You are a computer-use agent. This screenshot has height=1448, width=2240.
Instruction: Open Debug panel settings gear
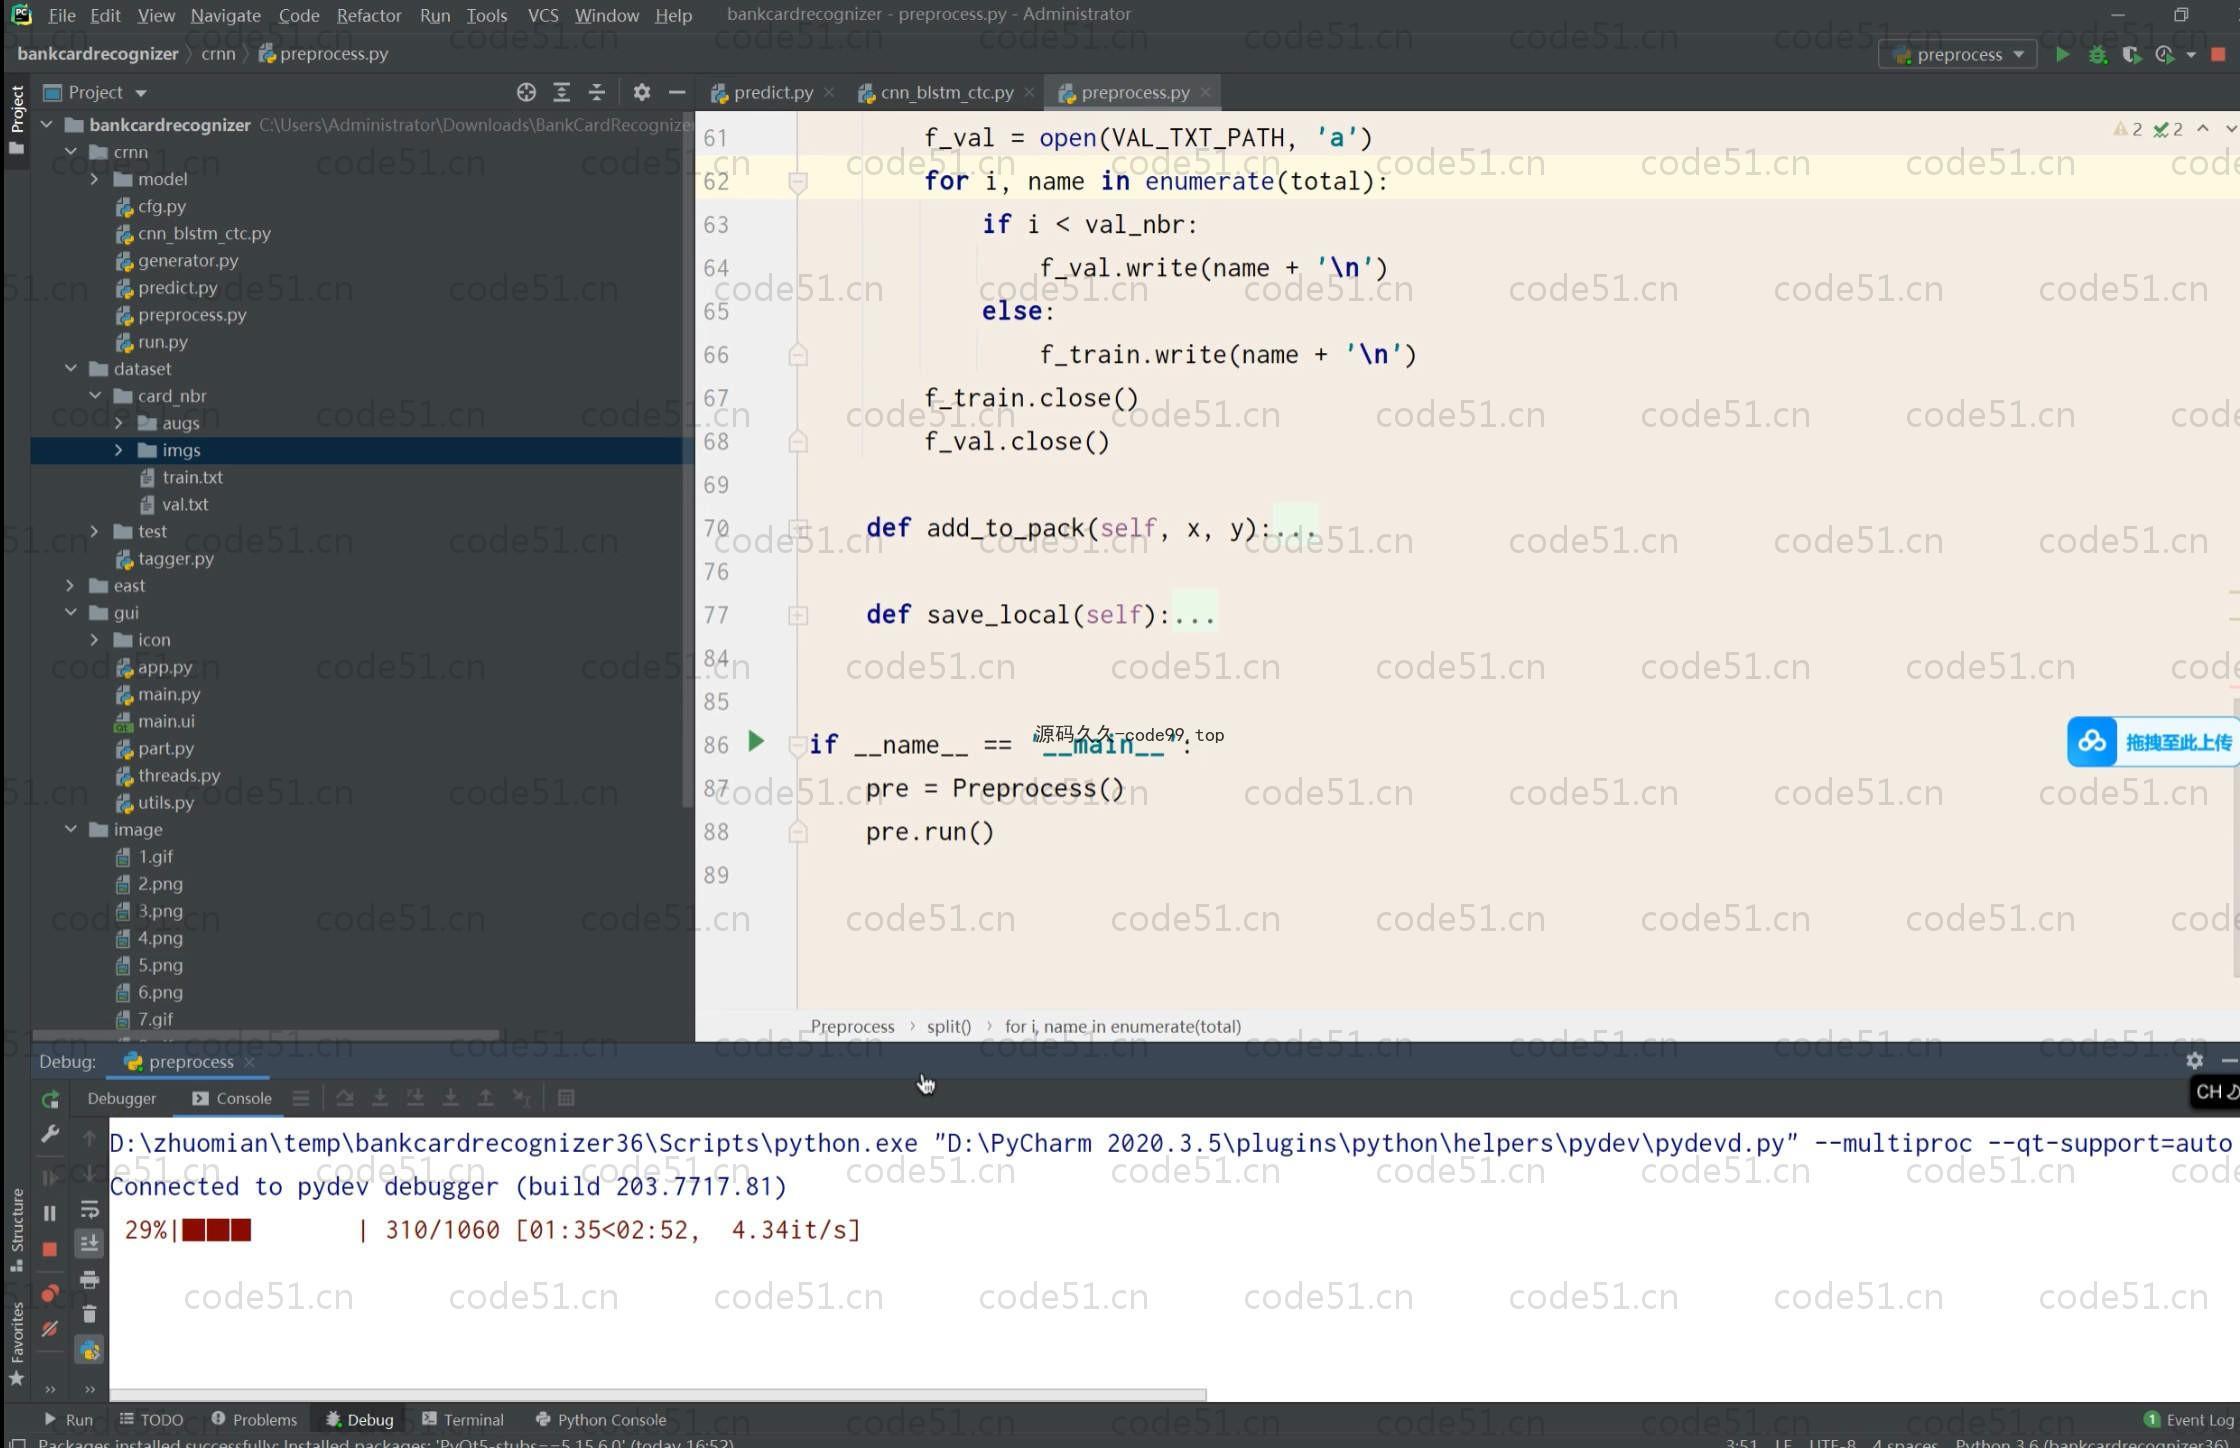(2195, 1061)
